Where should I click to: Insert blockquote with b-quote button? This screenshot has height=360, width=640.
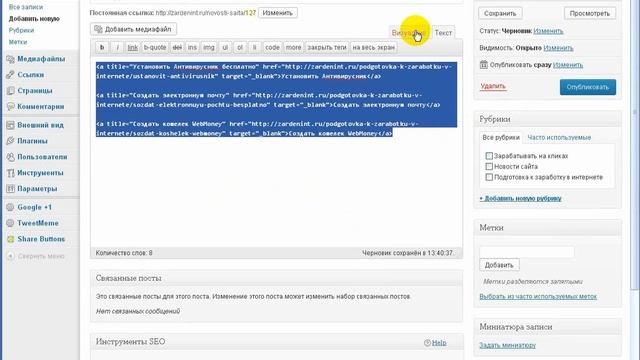[155, 47]
